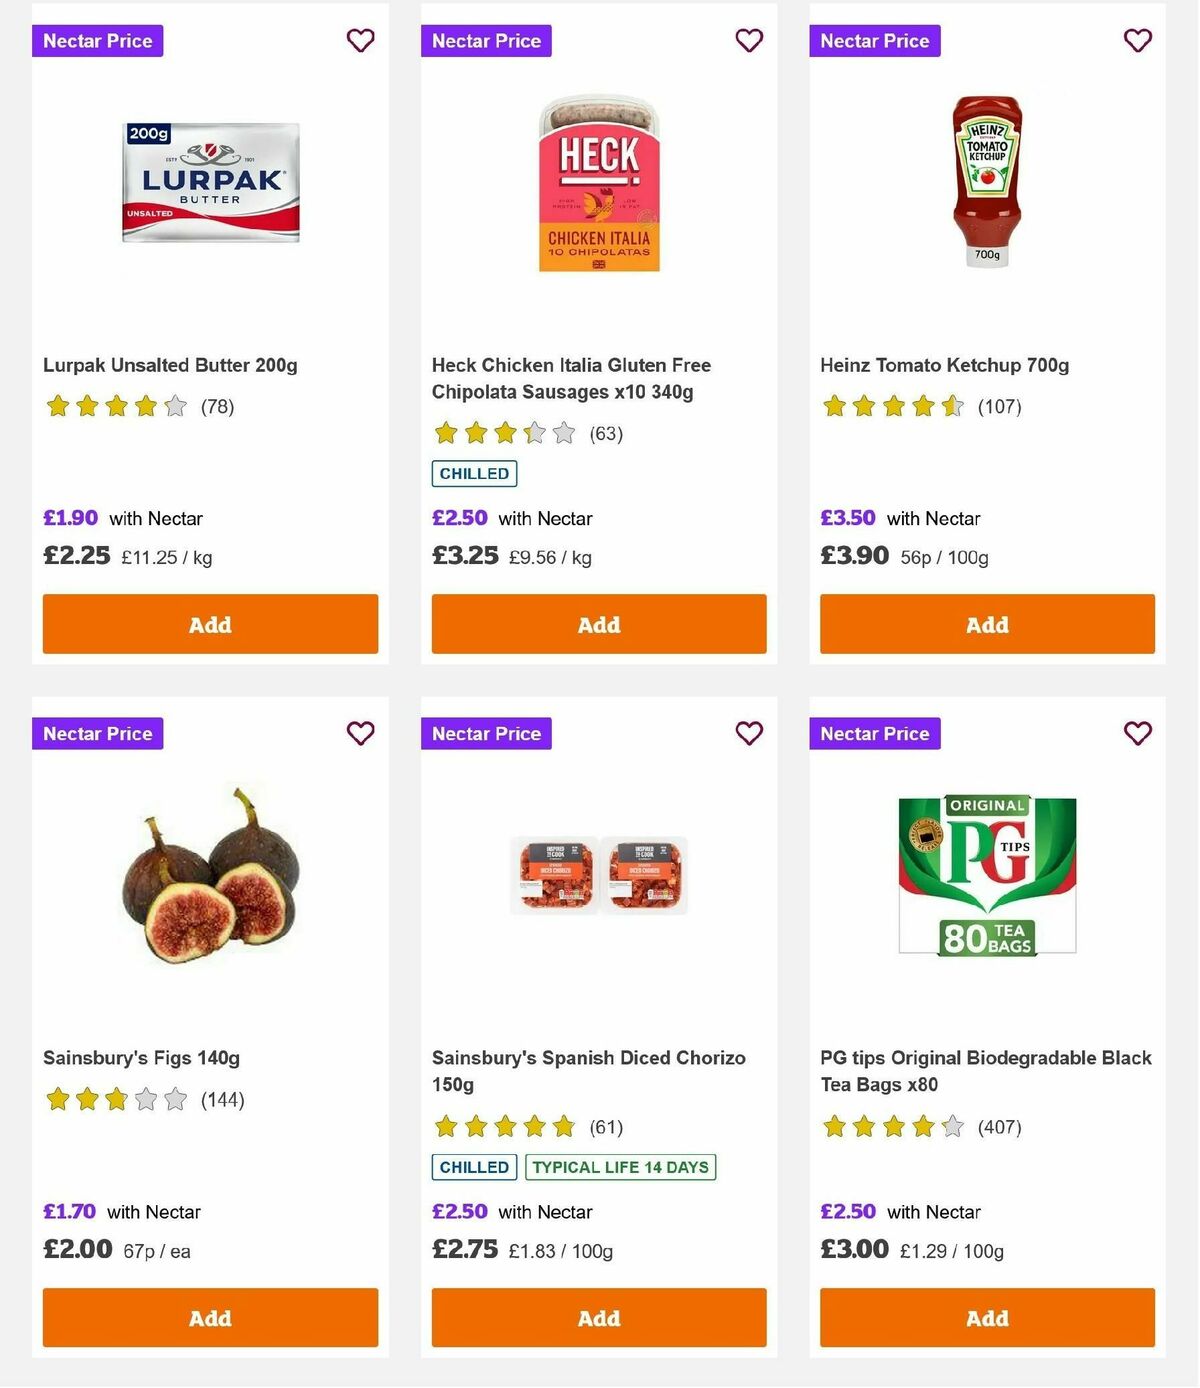Open the Lurpak butter product image

tap(209, 185)
